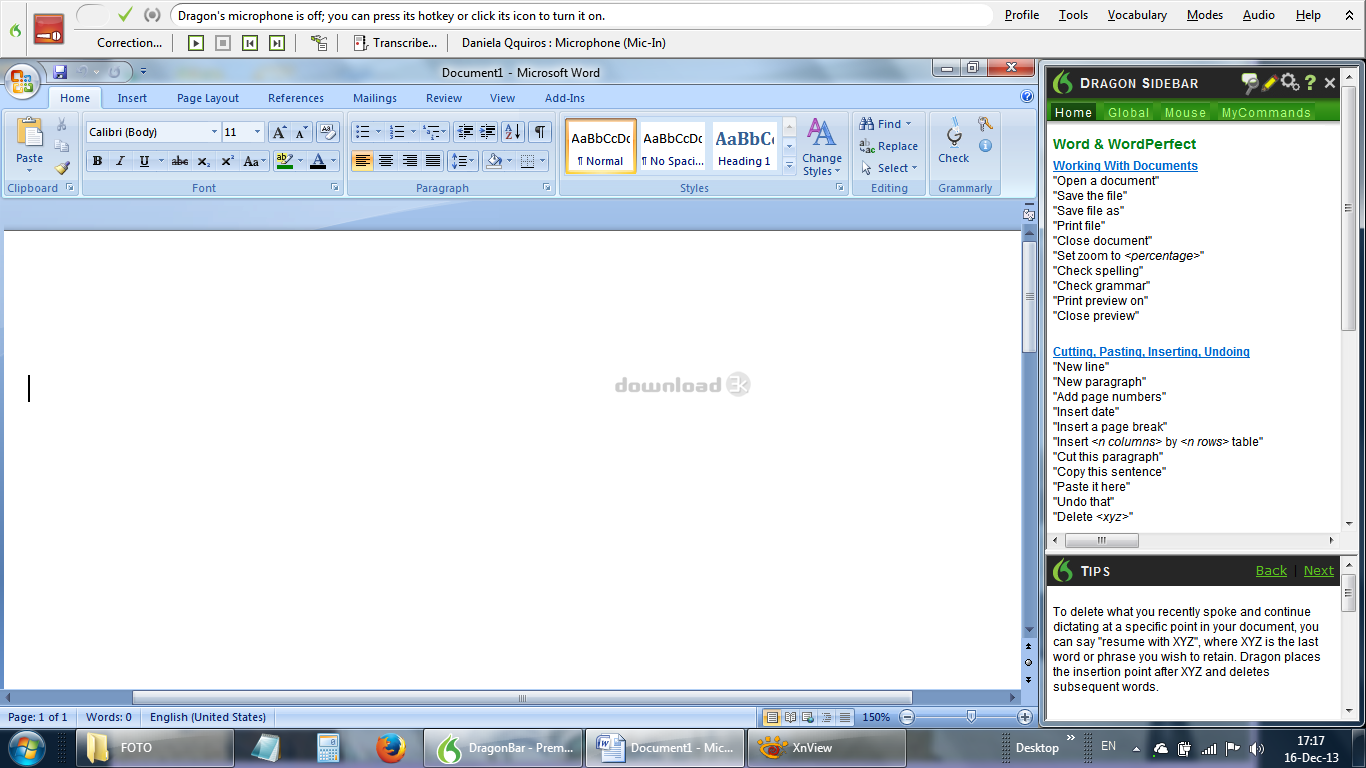Image resolution: width=1366 pixels, height=768 pixels.
Task: Open line spacing dropdown
Action: click(462, 161)
